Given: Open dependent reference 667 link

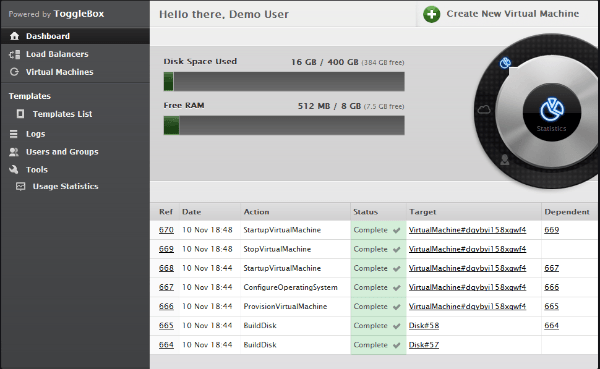Looking at the screenshot, I should click(x=551, y=268).
